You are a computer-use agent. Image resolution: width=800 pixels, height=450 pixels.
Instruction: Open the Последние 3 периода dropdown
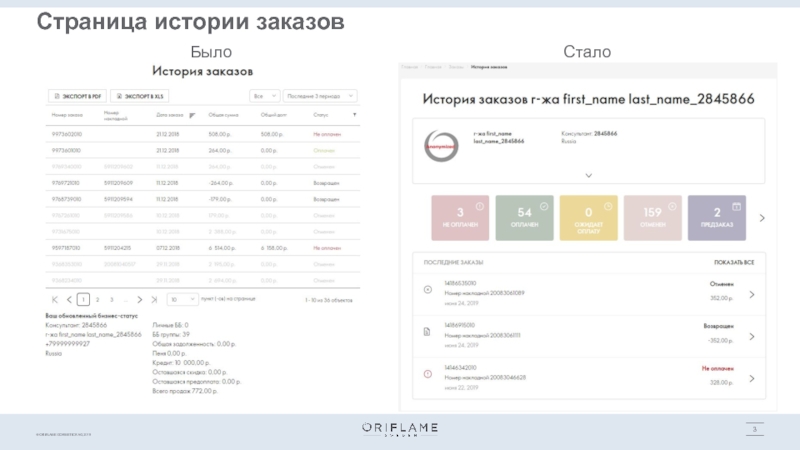coord(320,96)
